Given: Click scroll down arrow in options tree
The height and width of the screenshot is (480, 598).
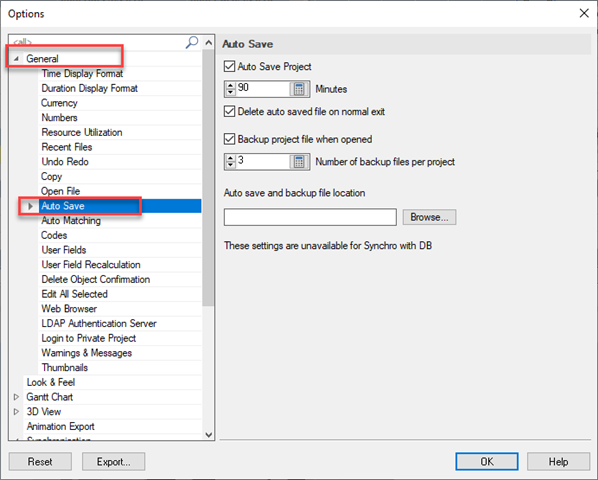Looking at the screenshot, I should [x=209, y=435].
